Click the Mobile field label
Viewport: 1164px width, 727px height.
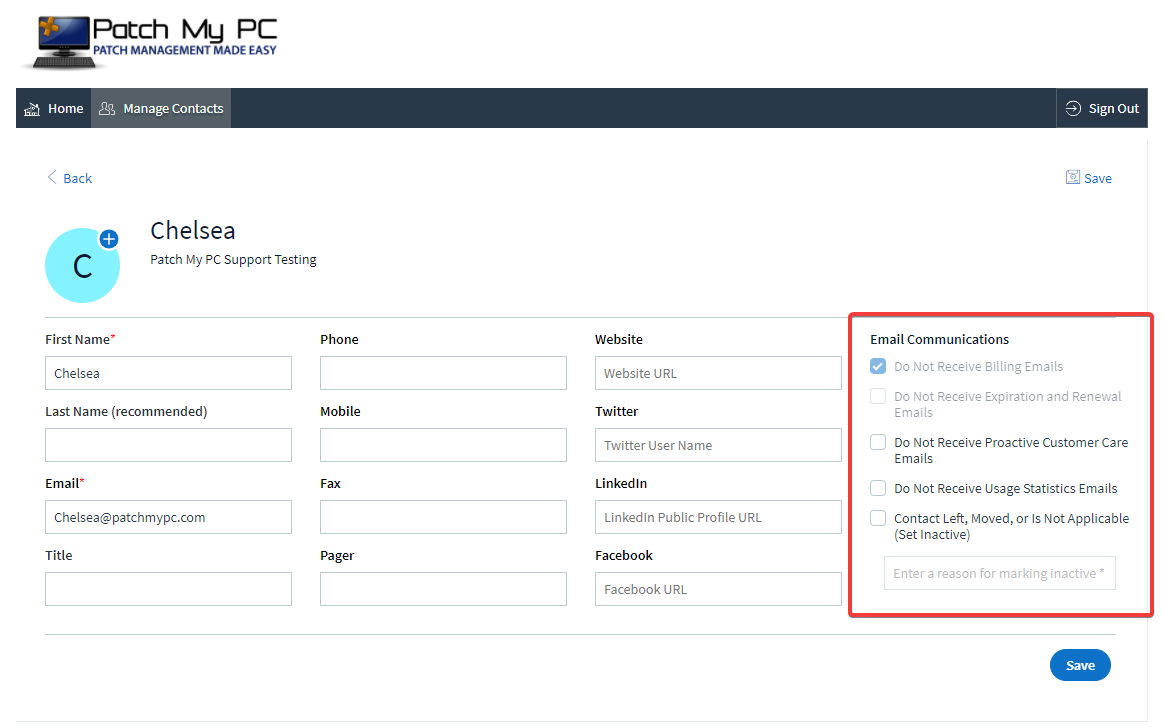pos(340,411)
